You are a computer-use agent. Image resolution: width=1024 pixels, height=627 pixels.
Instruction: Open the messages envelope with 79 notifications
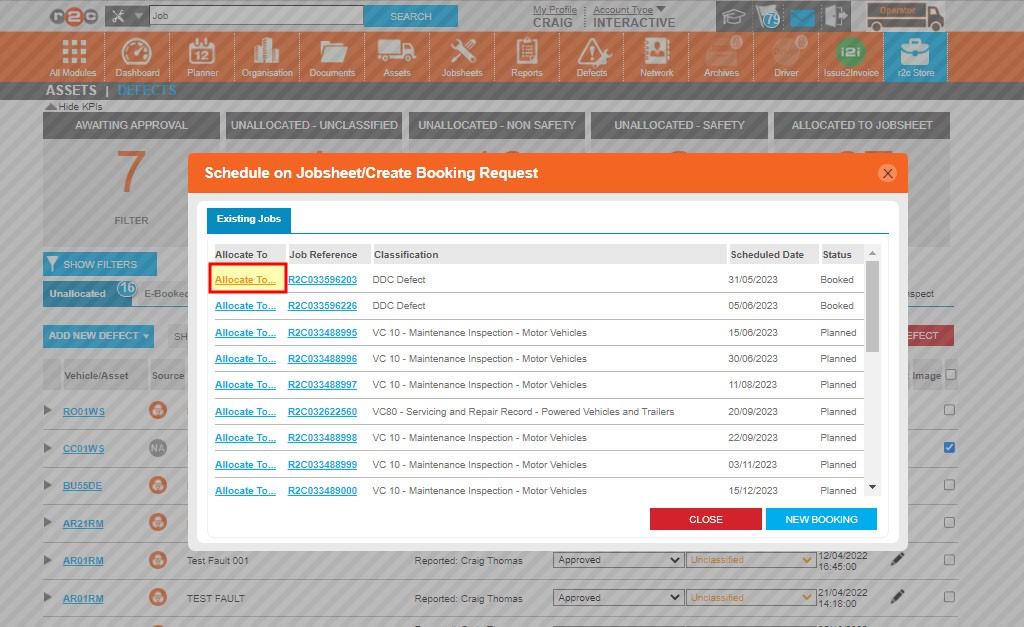coord(801,16)
